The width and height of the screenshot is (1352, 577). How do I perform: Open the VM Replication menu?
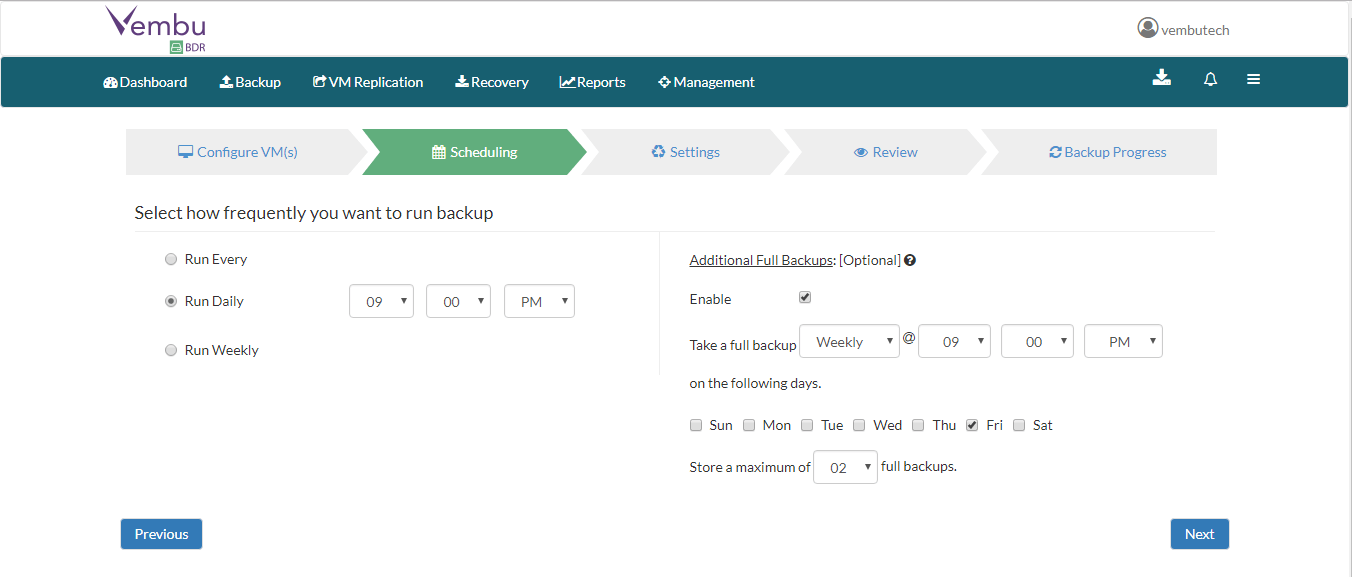[368, 82]
